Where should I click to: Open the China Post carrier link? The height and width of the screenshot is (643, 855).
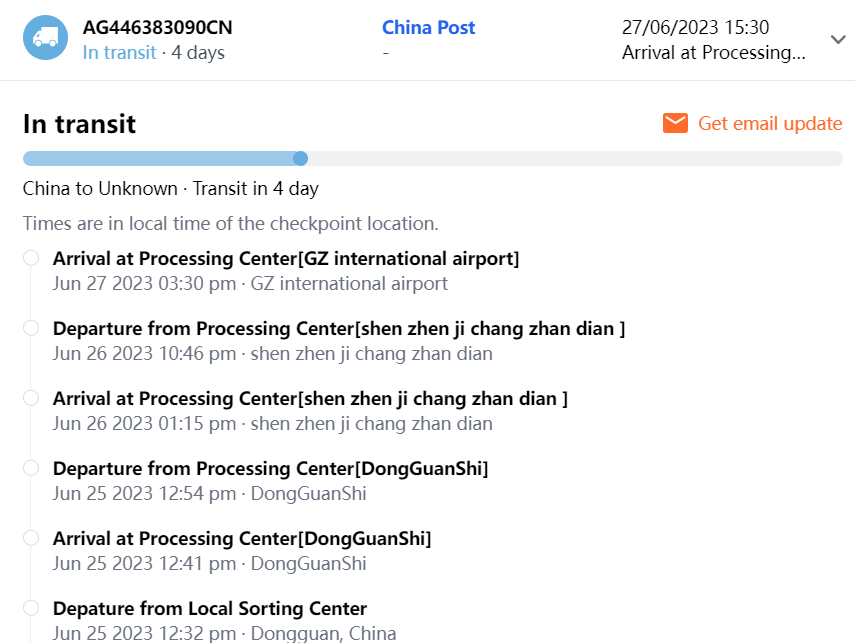(428, 28)
